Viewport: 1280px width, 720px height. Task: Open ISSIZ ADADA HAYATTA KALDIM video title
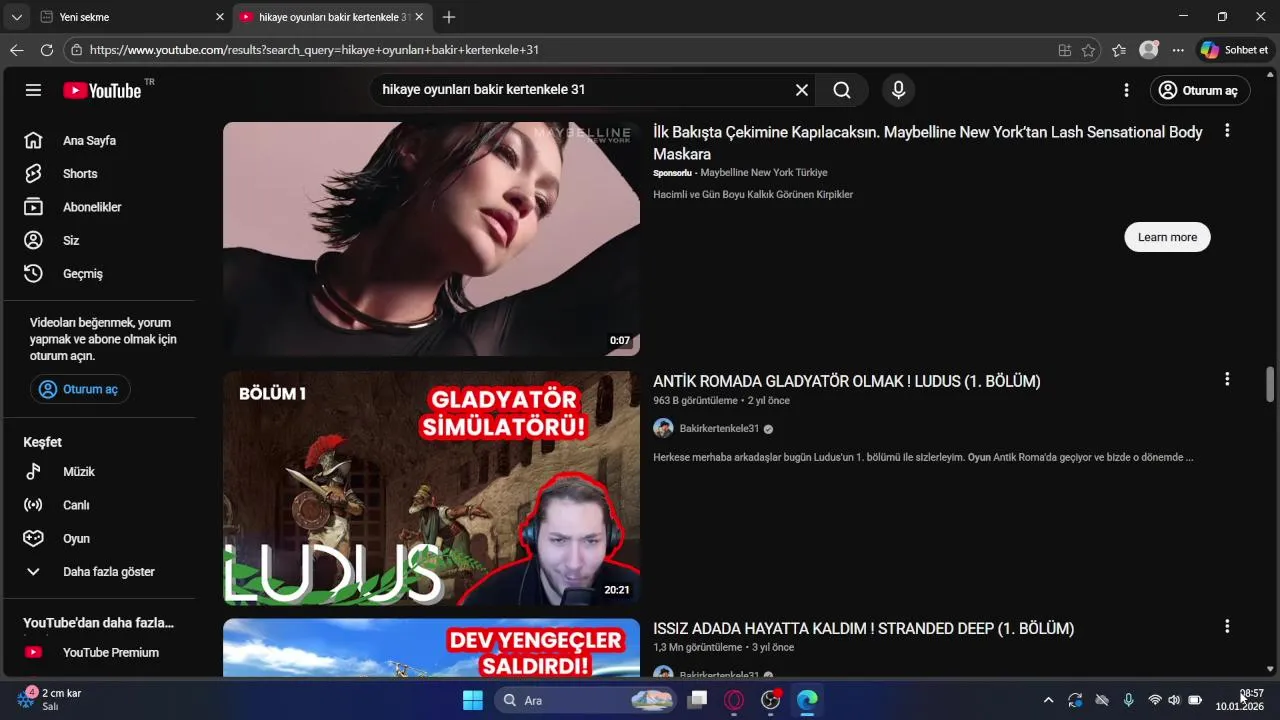tap(863, 629)
